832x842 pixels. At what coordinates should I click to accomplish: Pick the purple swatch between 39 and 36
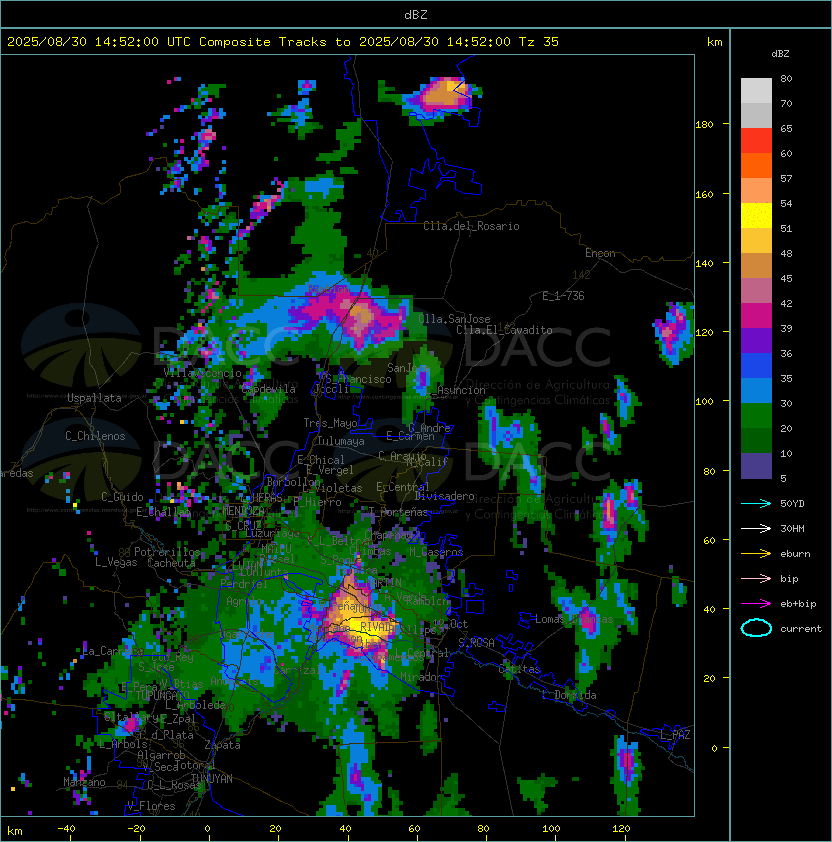tap(756, 340)
